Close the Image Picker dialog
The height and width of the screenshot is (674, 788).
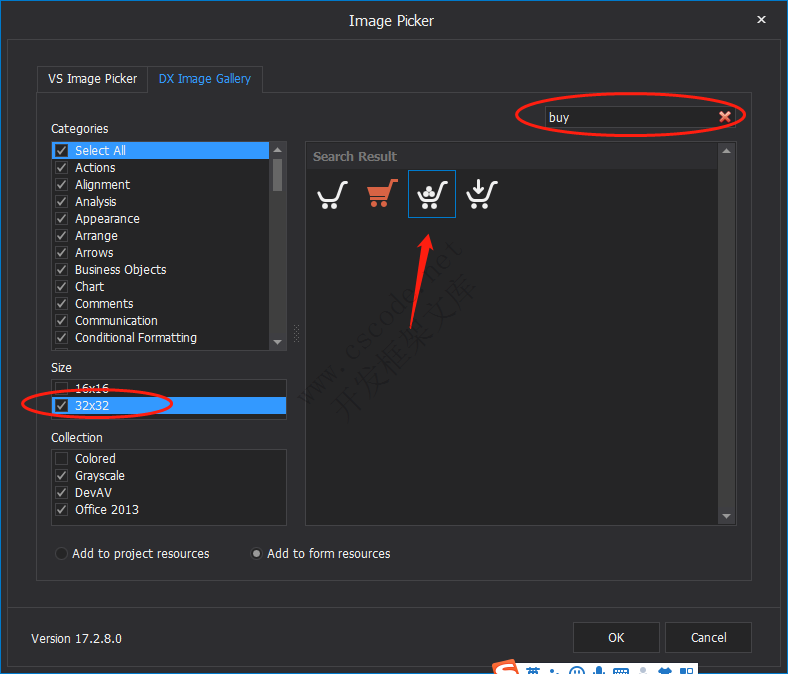pyautogui.click(x=761, y=19)
